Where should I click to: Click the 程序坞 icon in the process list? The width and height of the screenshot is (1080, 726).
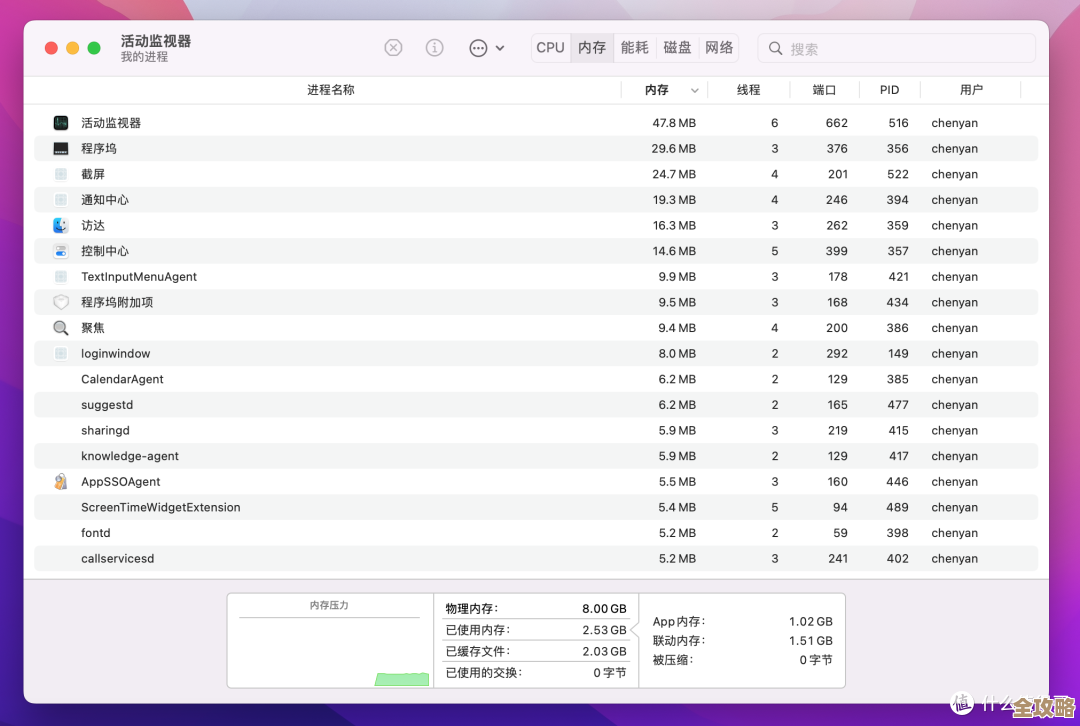(x=60, y=148)
